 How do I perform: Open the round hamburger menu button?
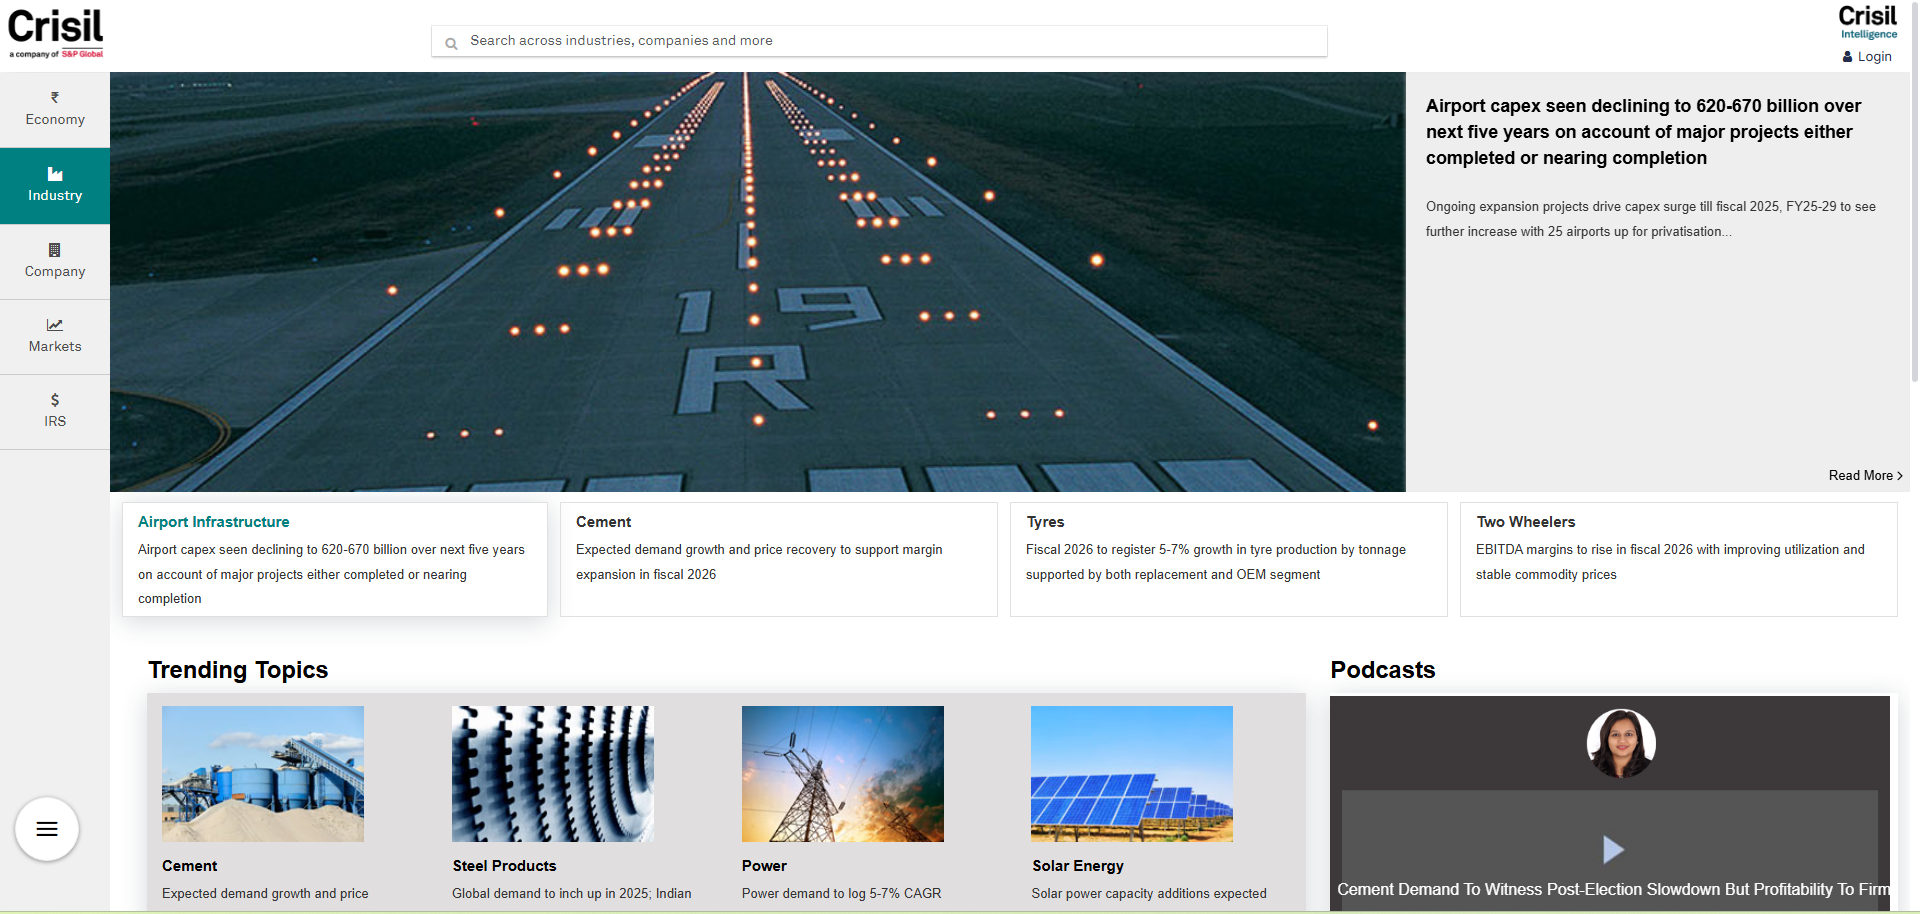coord(47,829)
